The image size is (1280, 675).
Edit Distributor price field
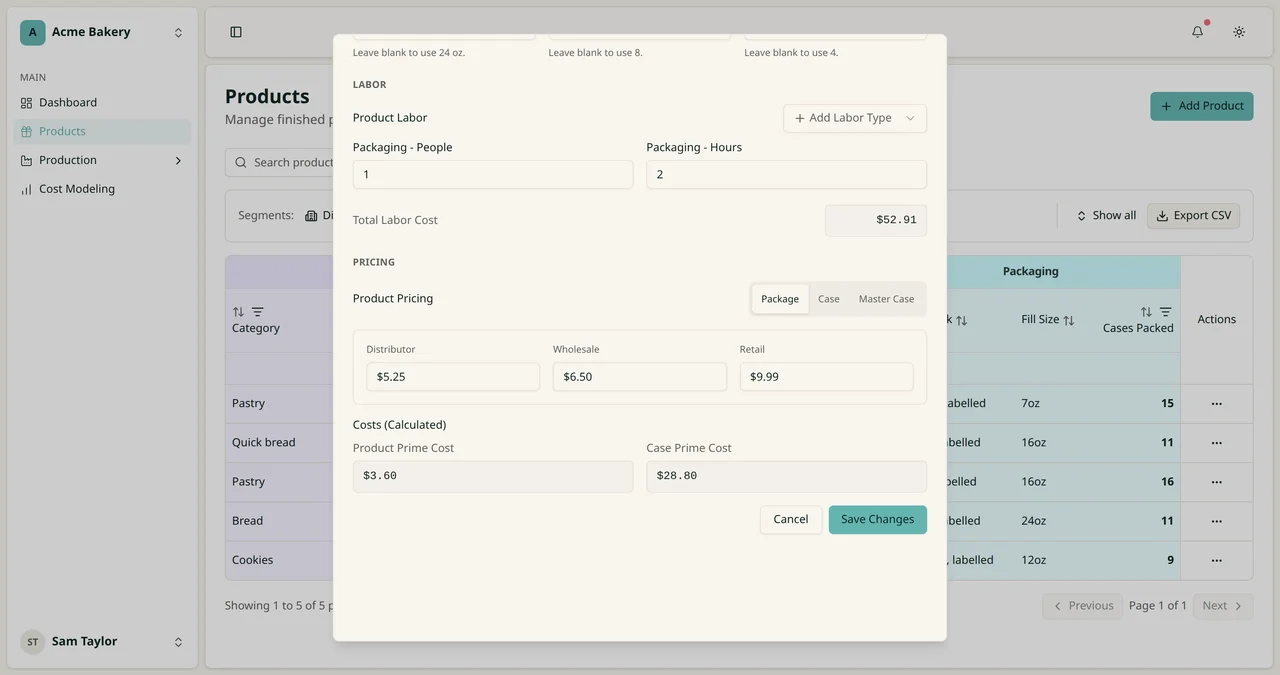click(x=453, y=377)
